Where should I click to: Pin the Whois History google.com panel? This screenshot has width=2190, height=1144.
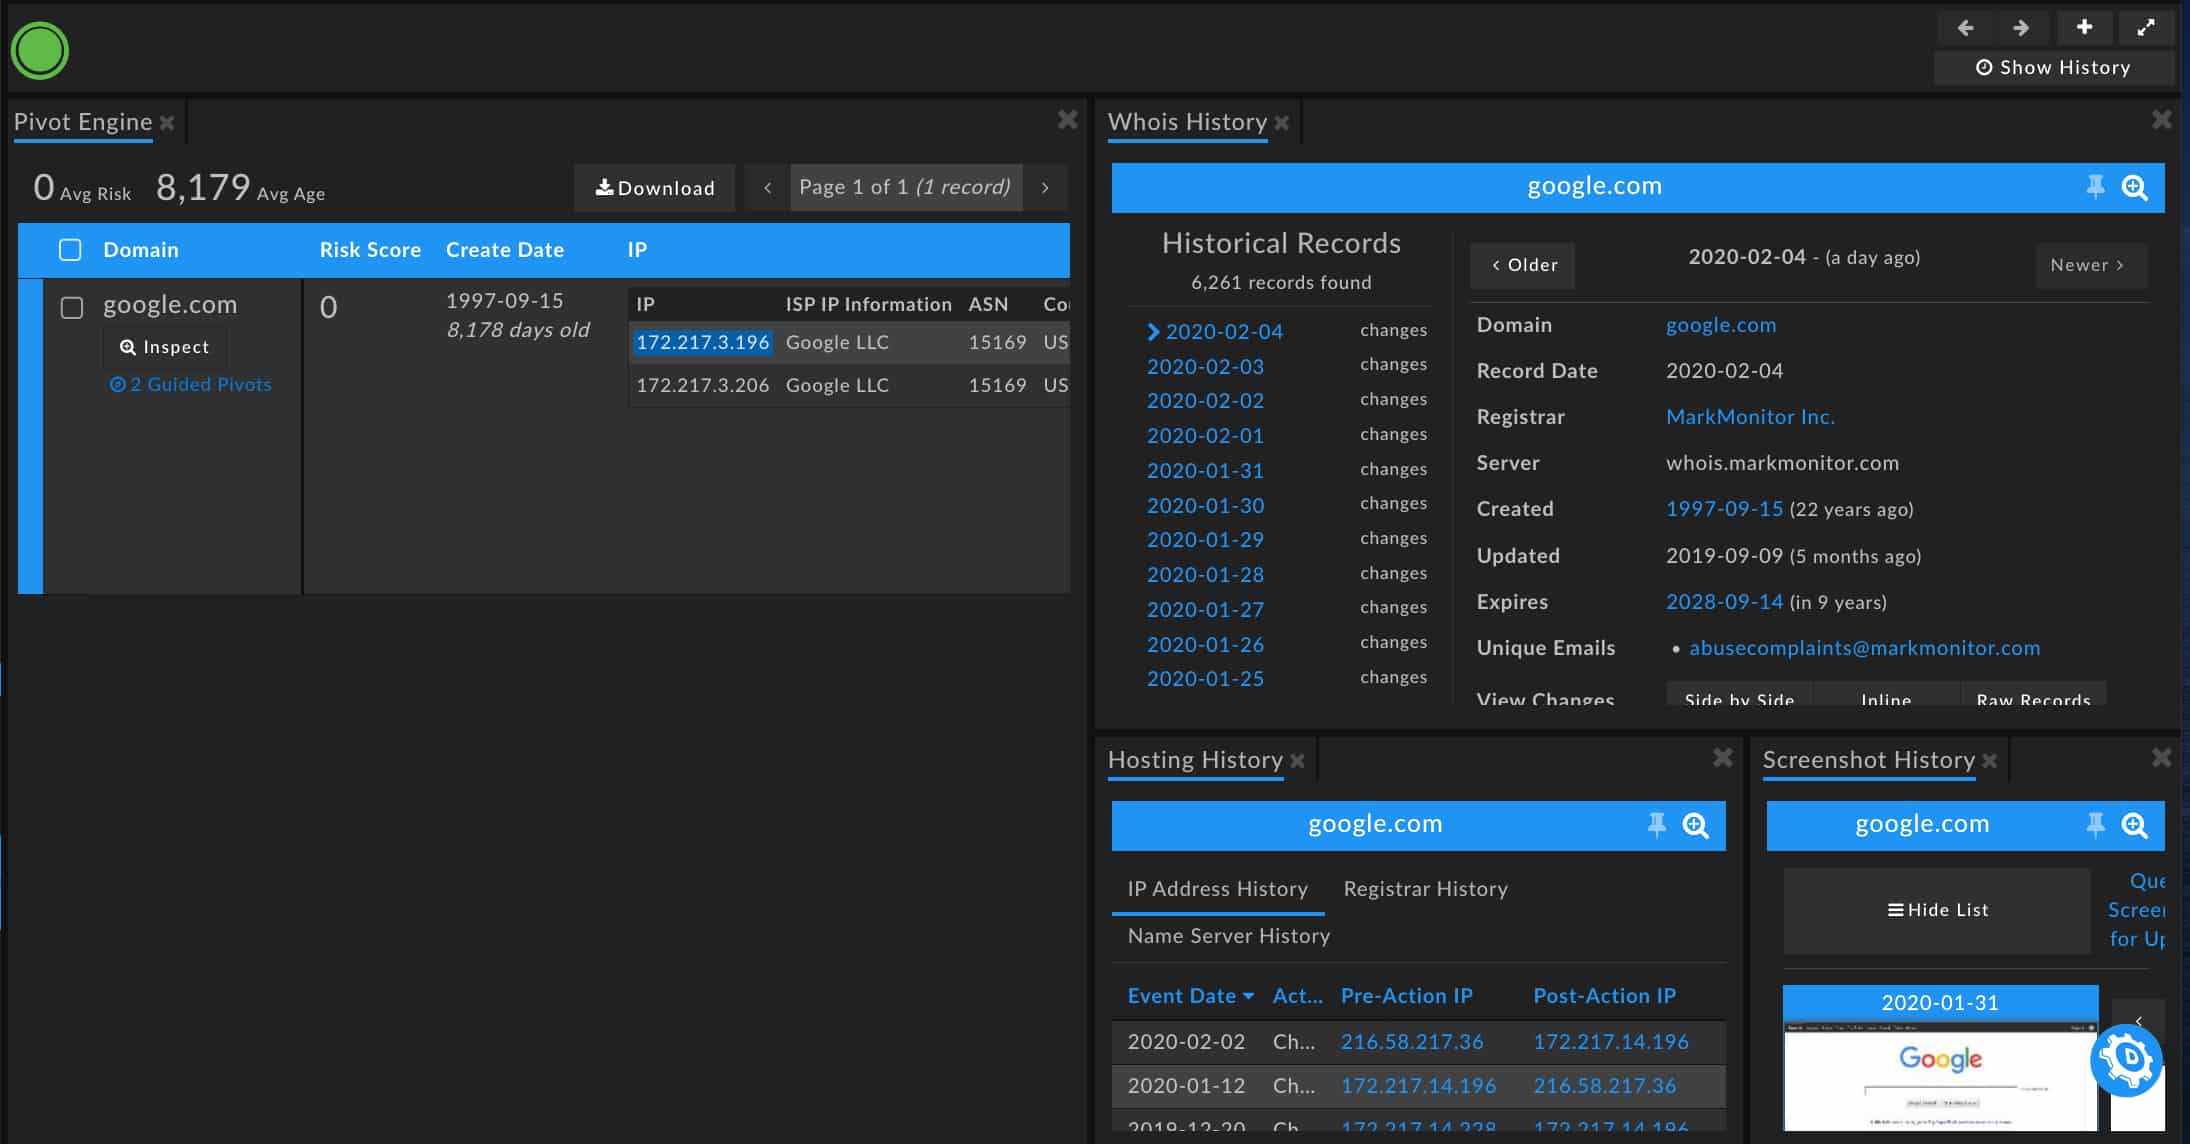coord(2095,187)
